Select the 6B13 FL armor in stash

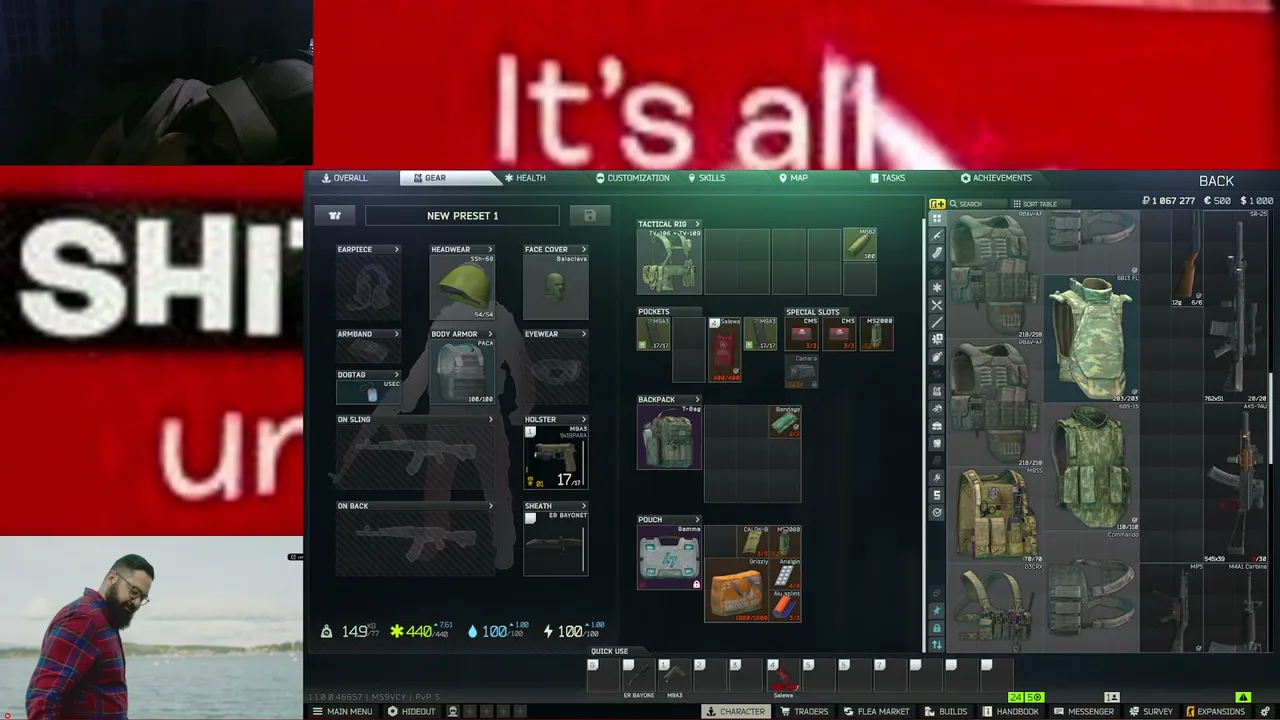point(1092,338)
